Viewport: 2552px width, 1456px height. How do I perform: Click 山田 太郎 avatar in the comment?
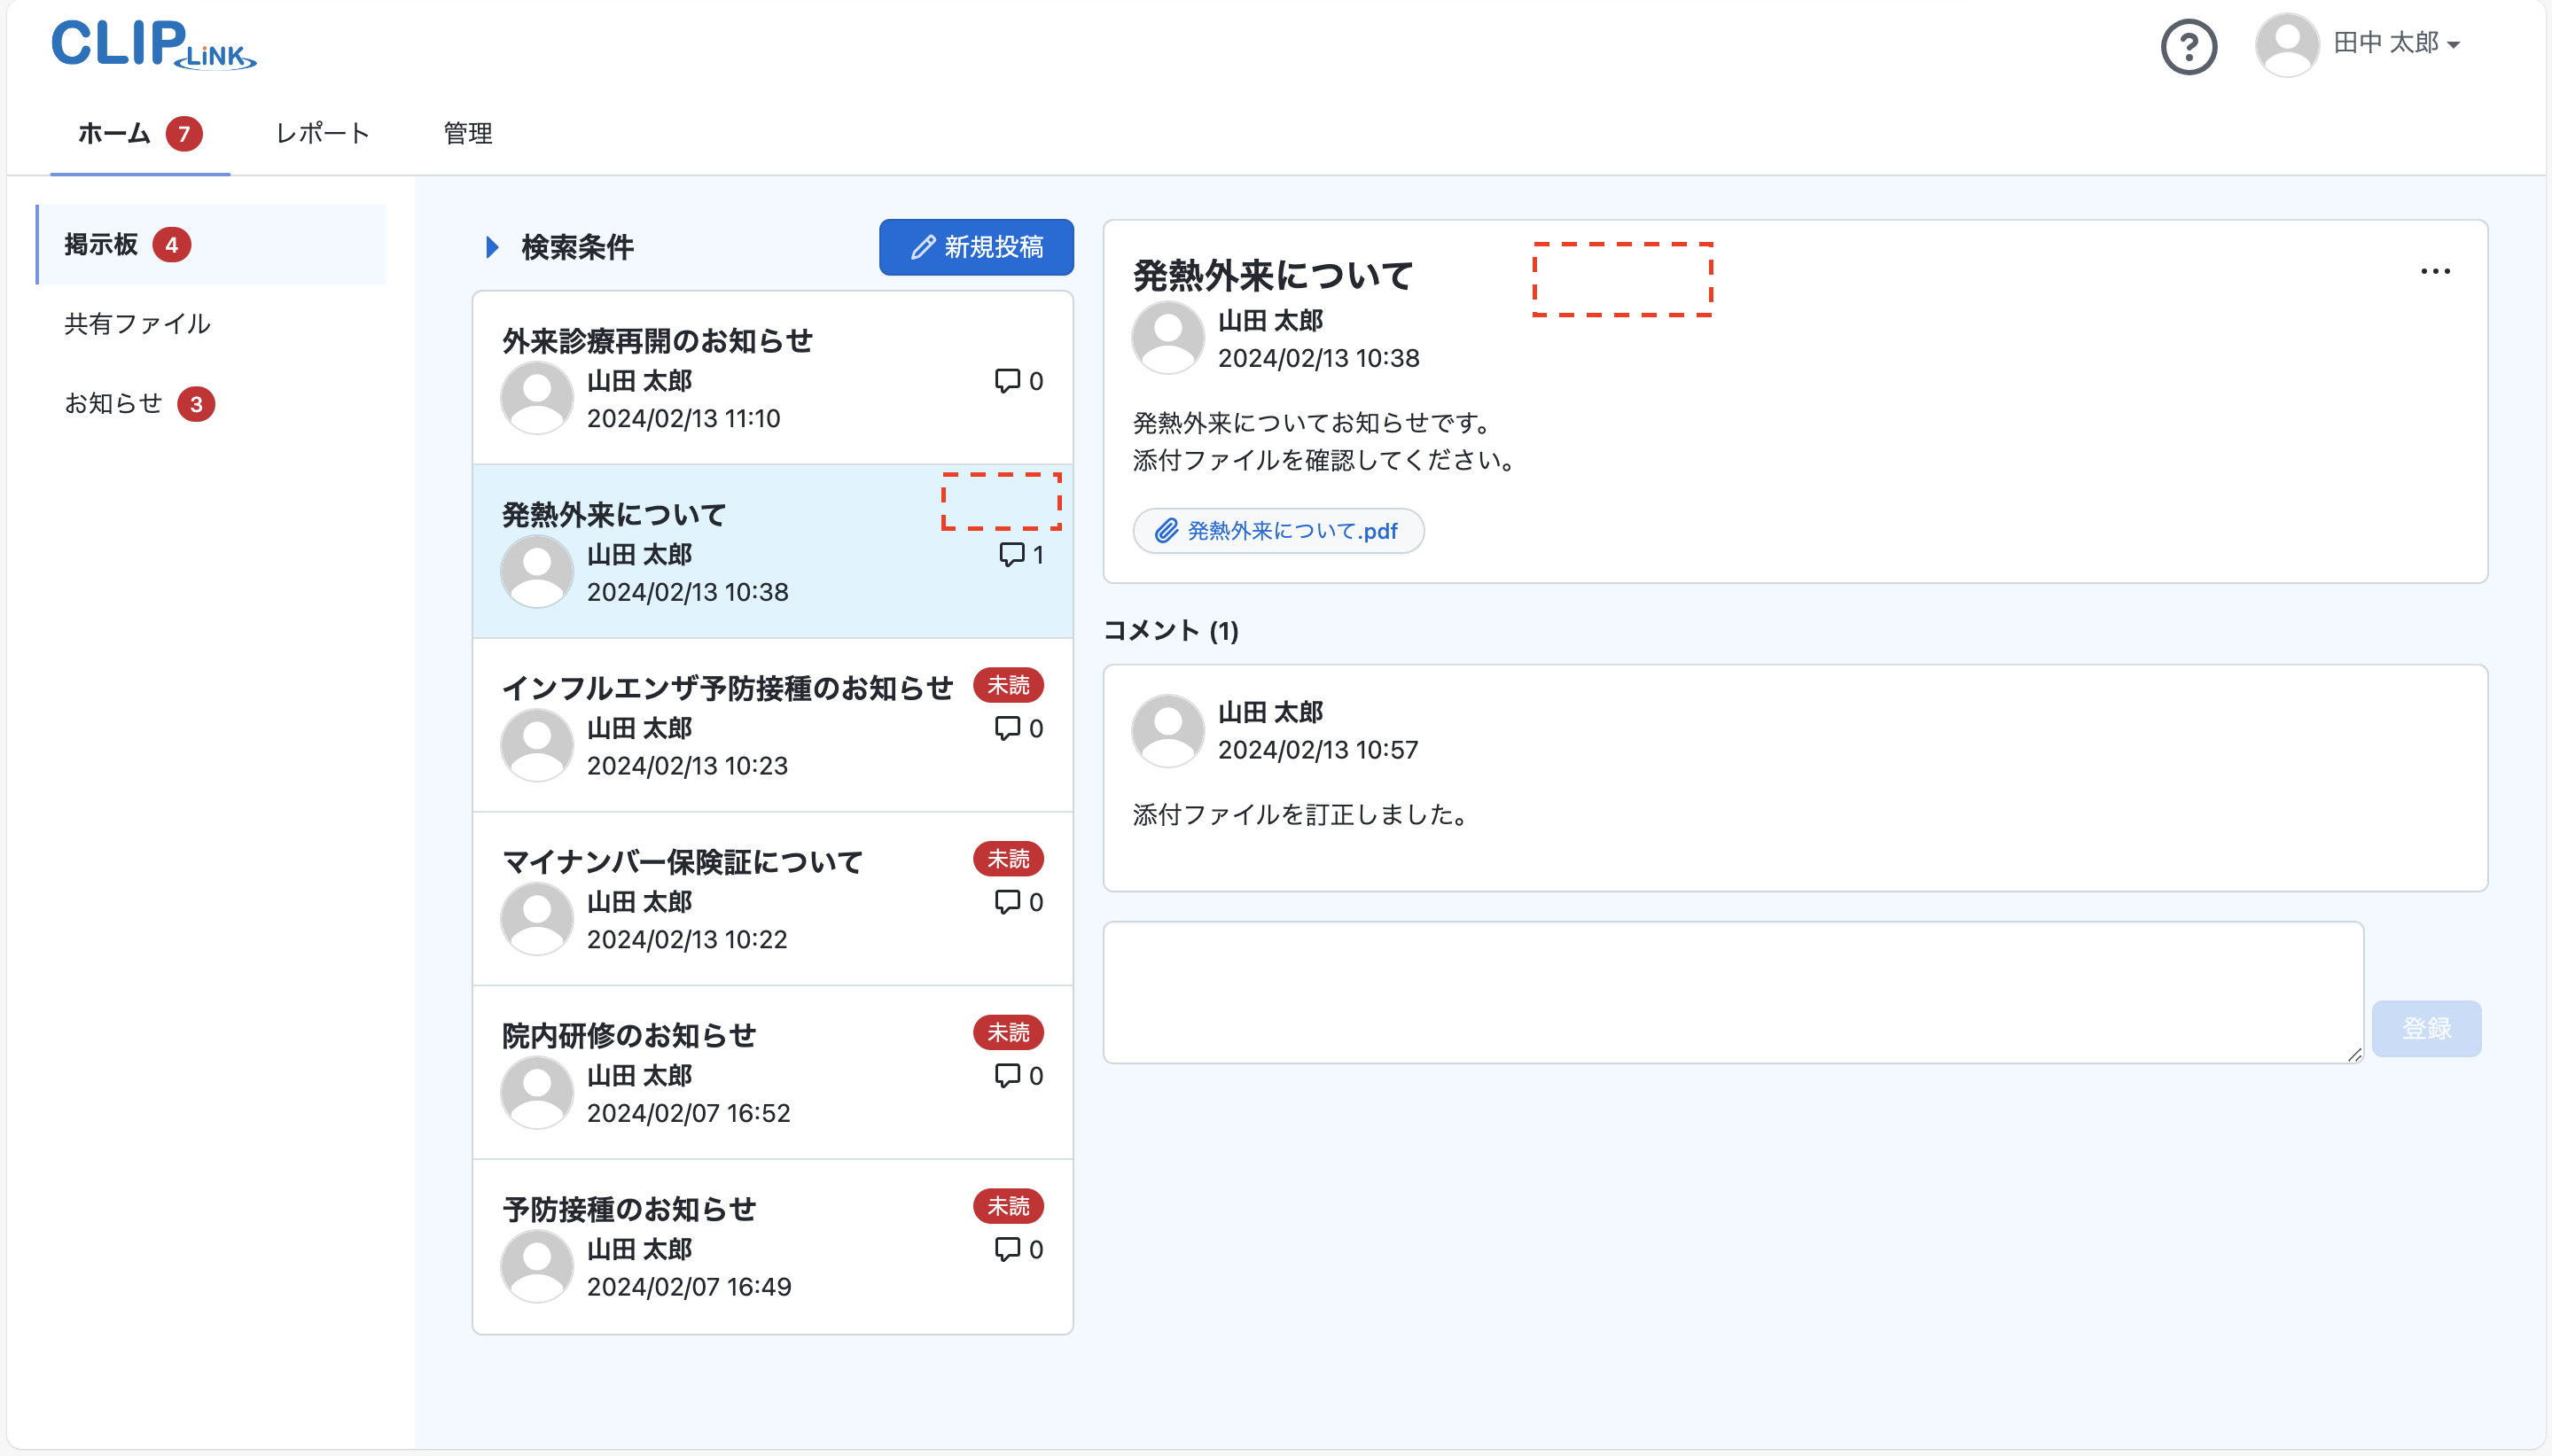pyautogui.click(x=1167, y=730)
